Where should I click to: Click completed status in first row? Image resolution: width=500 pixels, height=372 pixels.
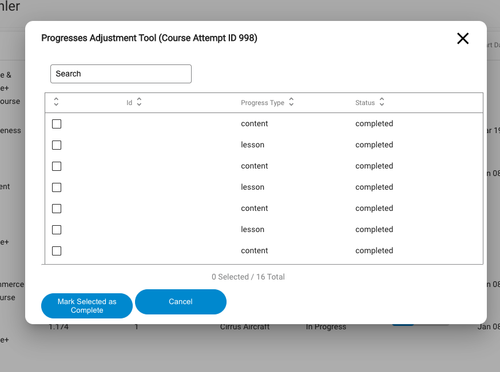[374, 124]
